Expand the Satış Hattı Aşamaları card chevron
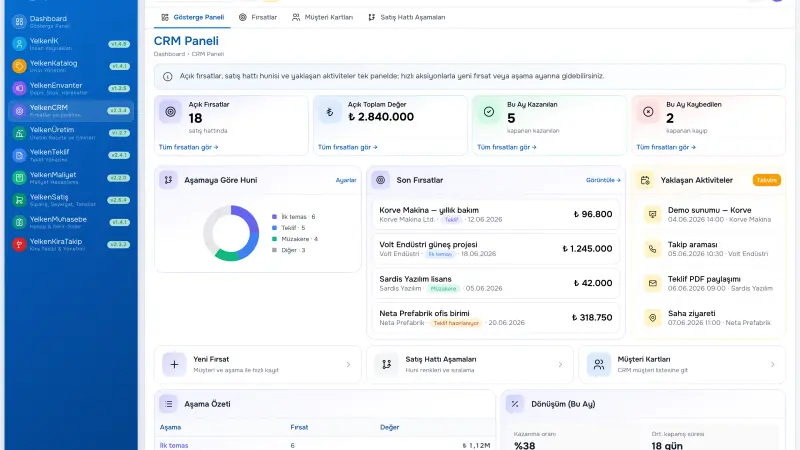 [560, 364]
